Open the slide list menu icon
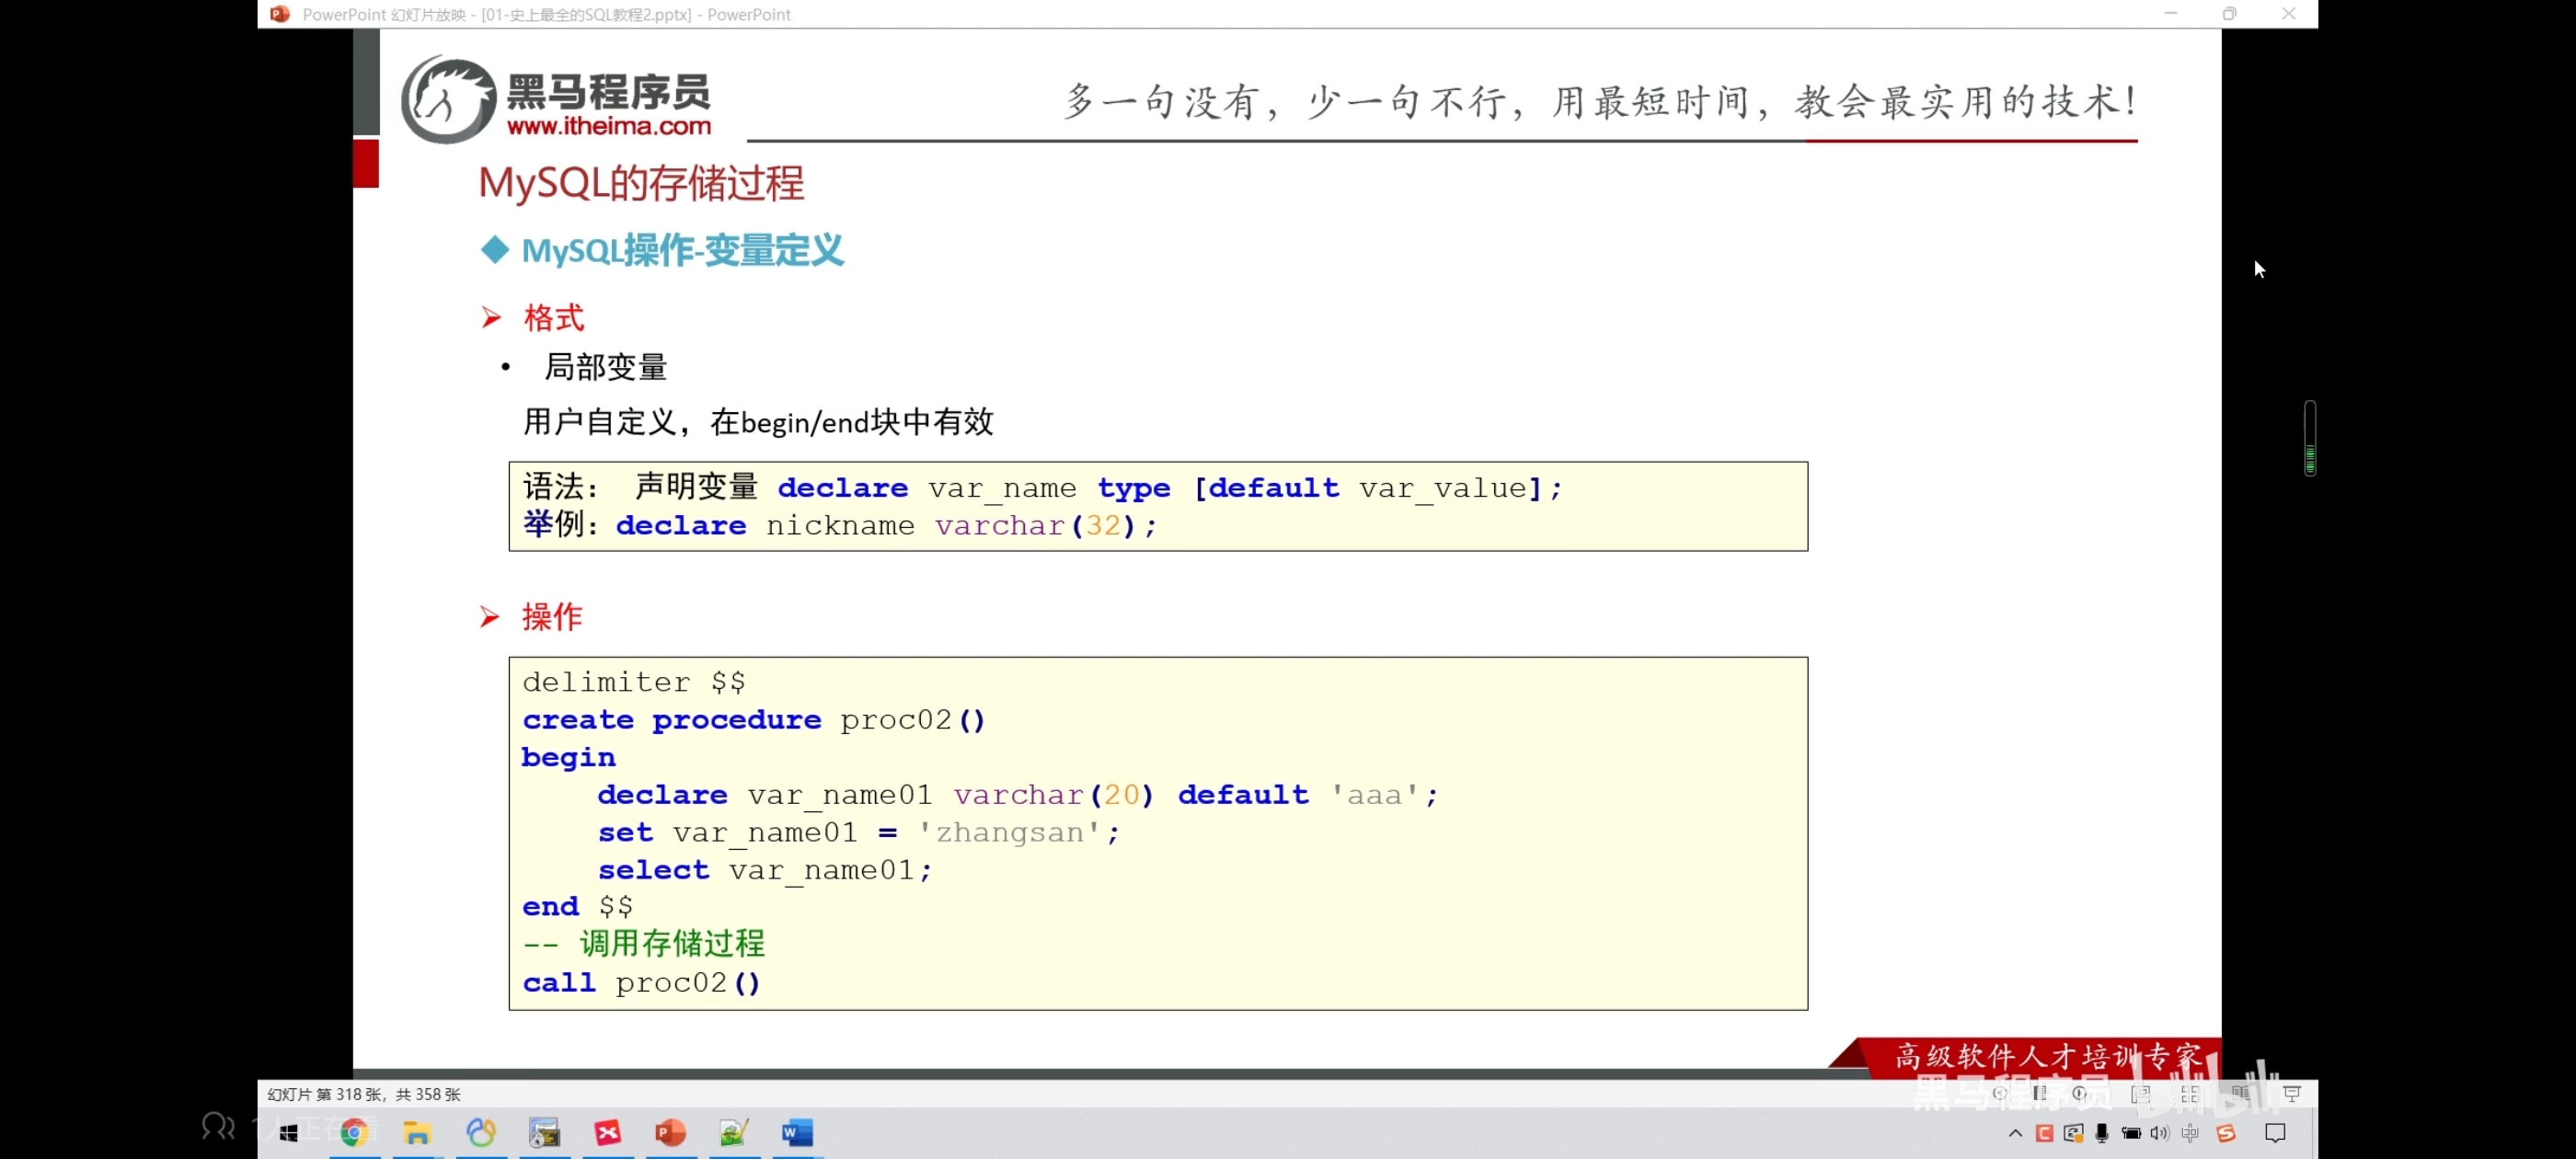Image resolution: width=2576 pixels, height=1159 pixels. click(x=2040, y=1094)
